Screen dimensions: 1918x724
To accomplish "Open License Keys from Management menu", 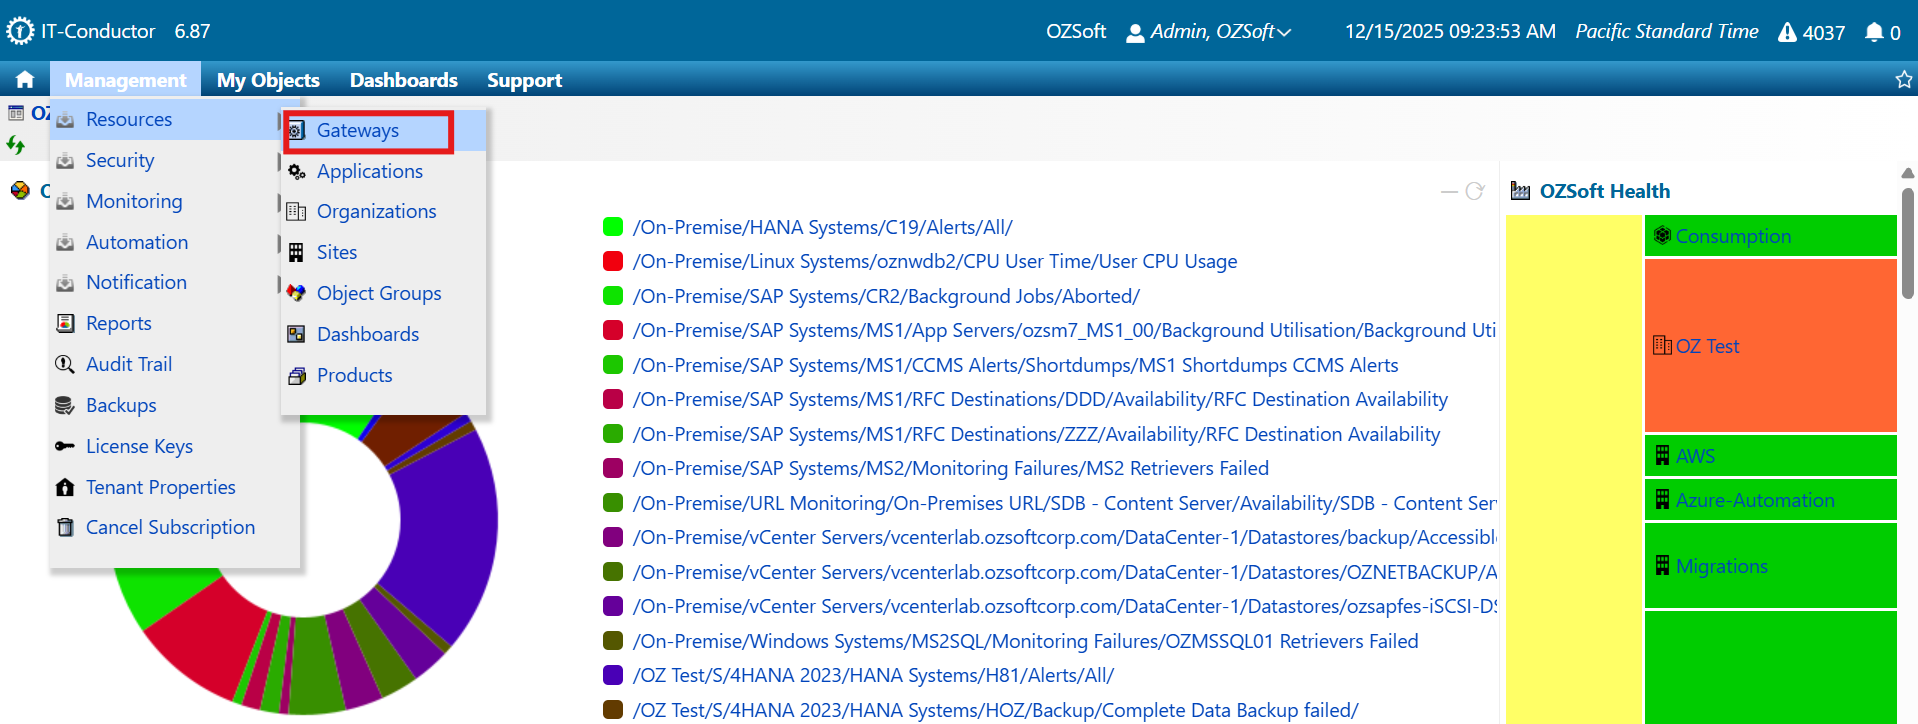I will coord(139,446).
